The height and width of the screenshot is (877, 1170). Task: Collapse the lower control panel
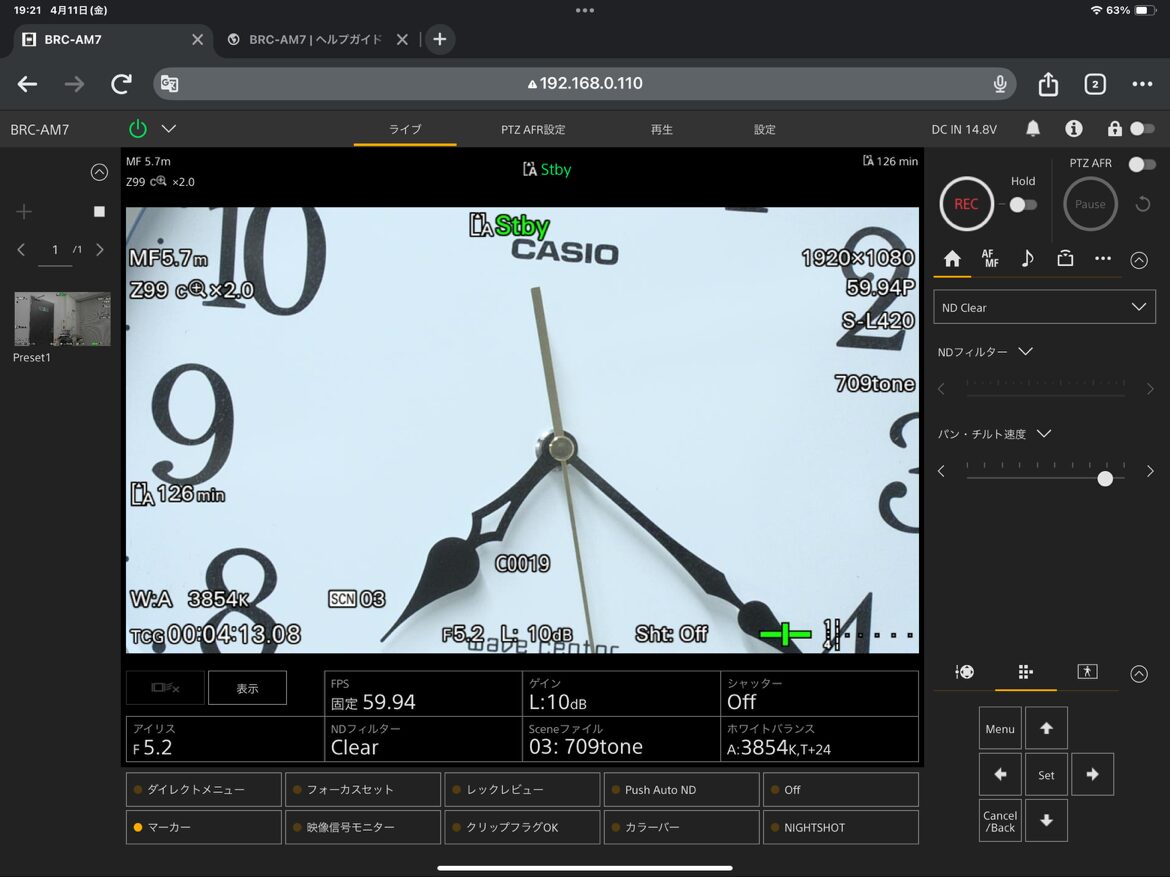[x=1139, y=674]
